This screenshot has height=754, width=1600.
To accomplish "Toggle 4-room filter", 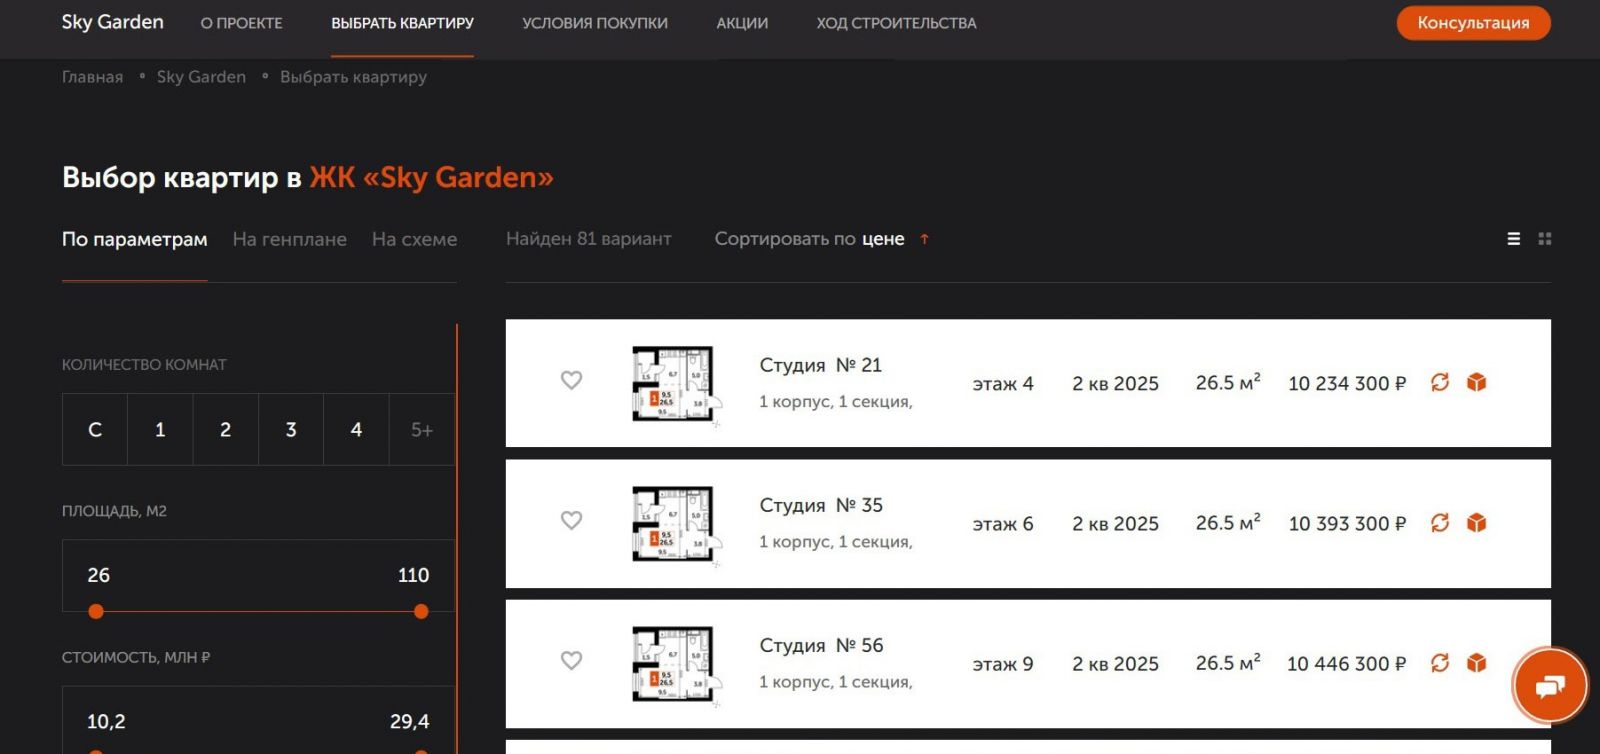I will (356, 429).
